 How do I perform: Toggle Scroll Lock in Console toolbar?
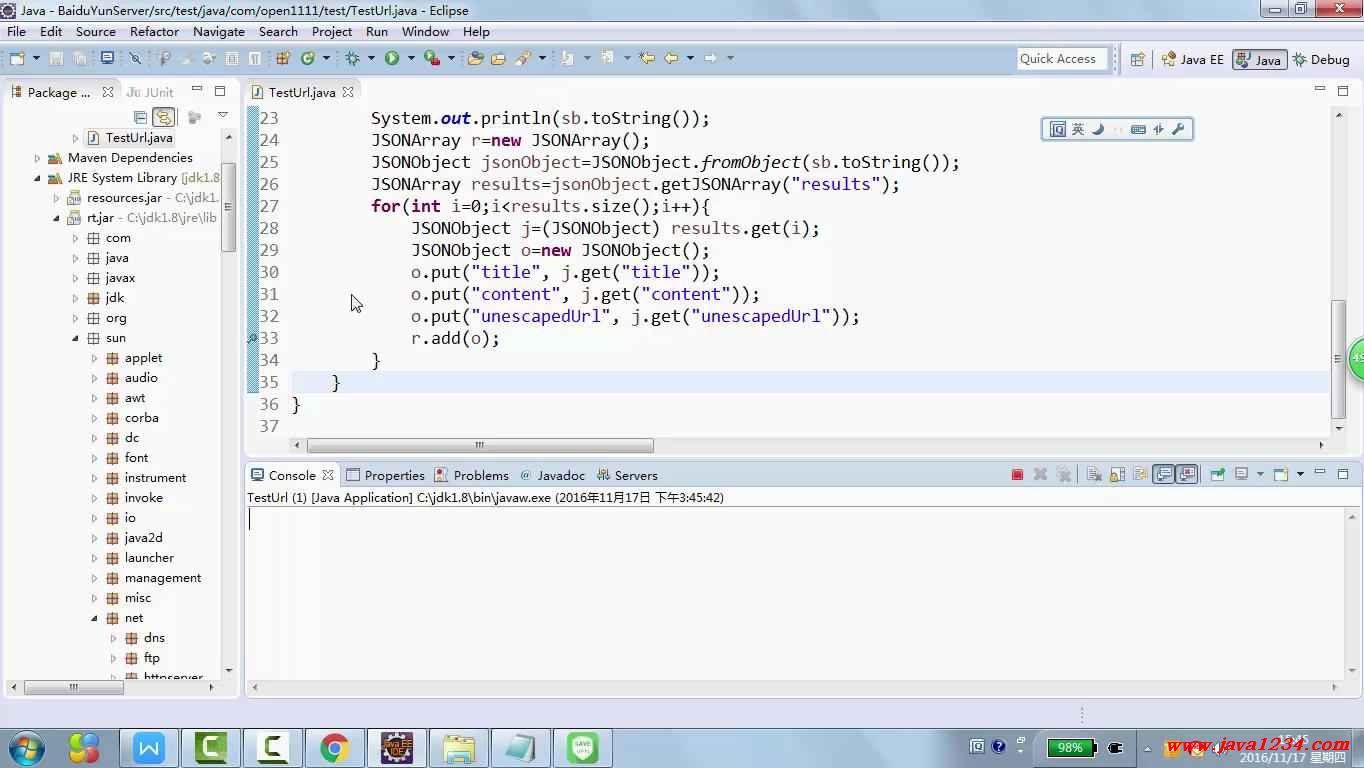click(x=1117, y=475)
